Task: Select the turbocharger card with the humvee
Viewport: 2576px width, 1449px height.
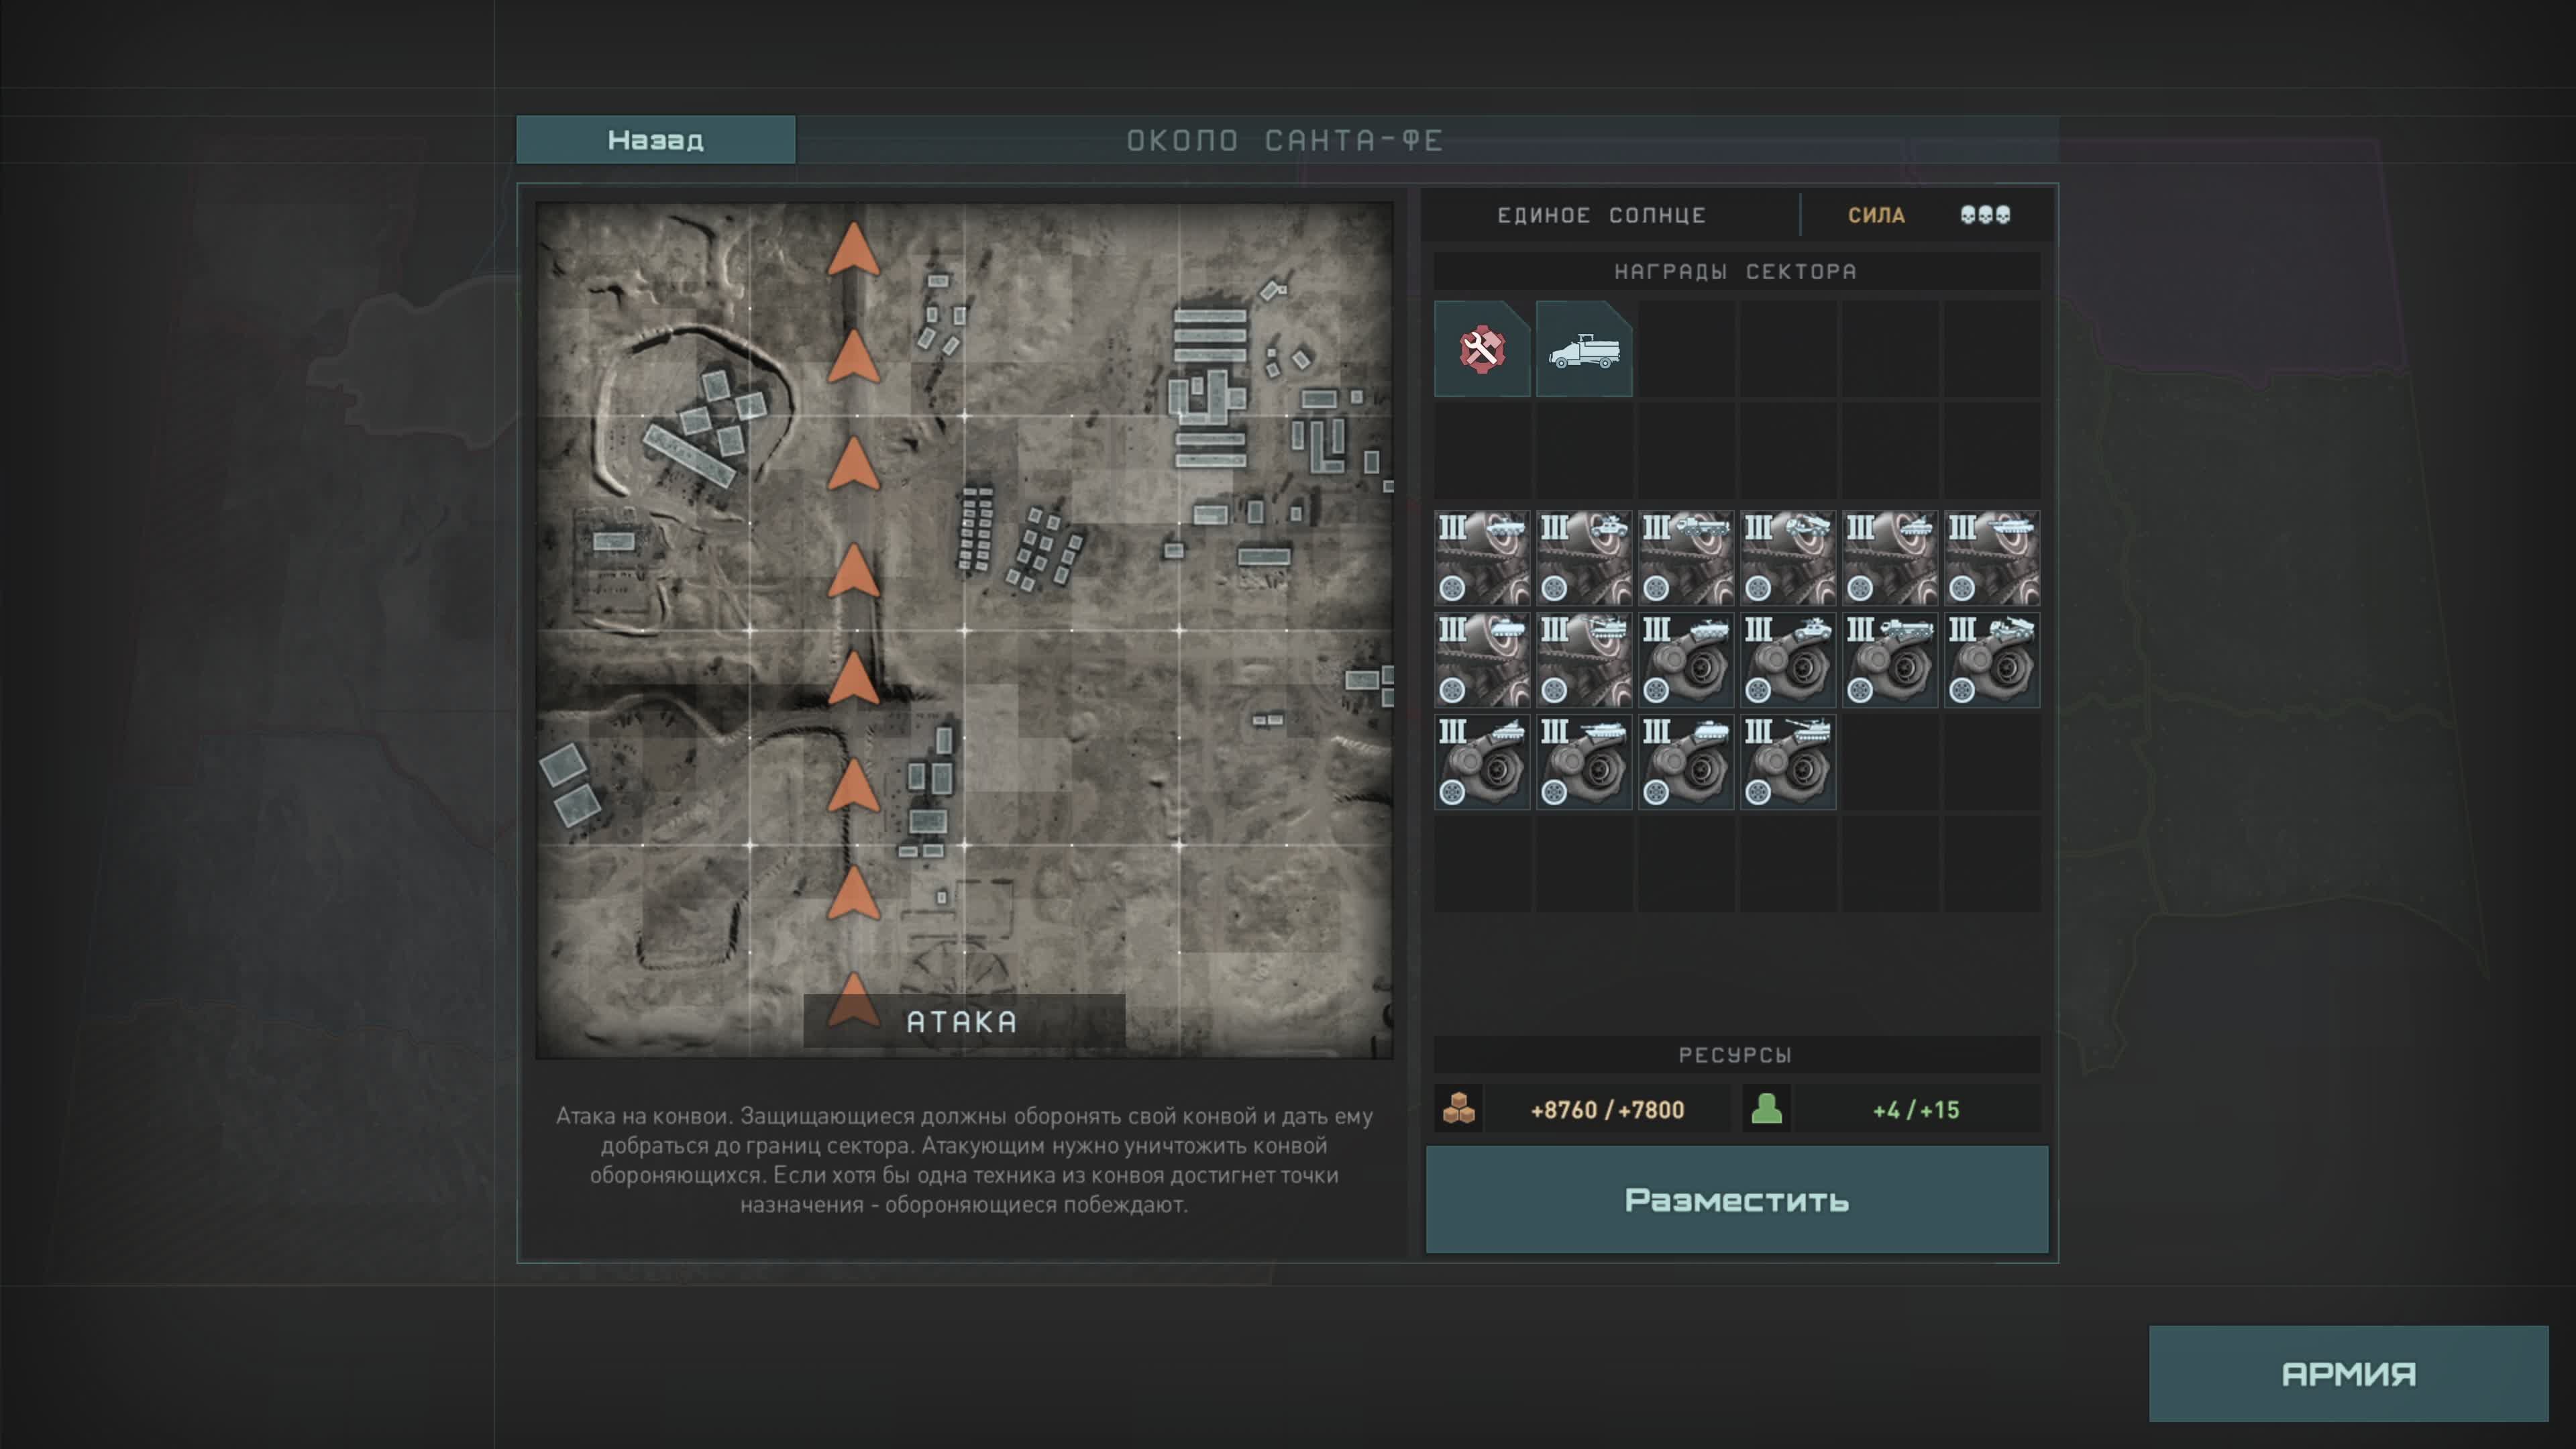Action: click(1788, 660)
